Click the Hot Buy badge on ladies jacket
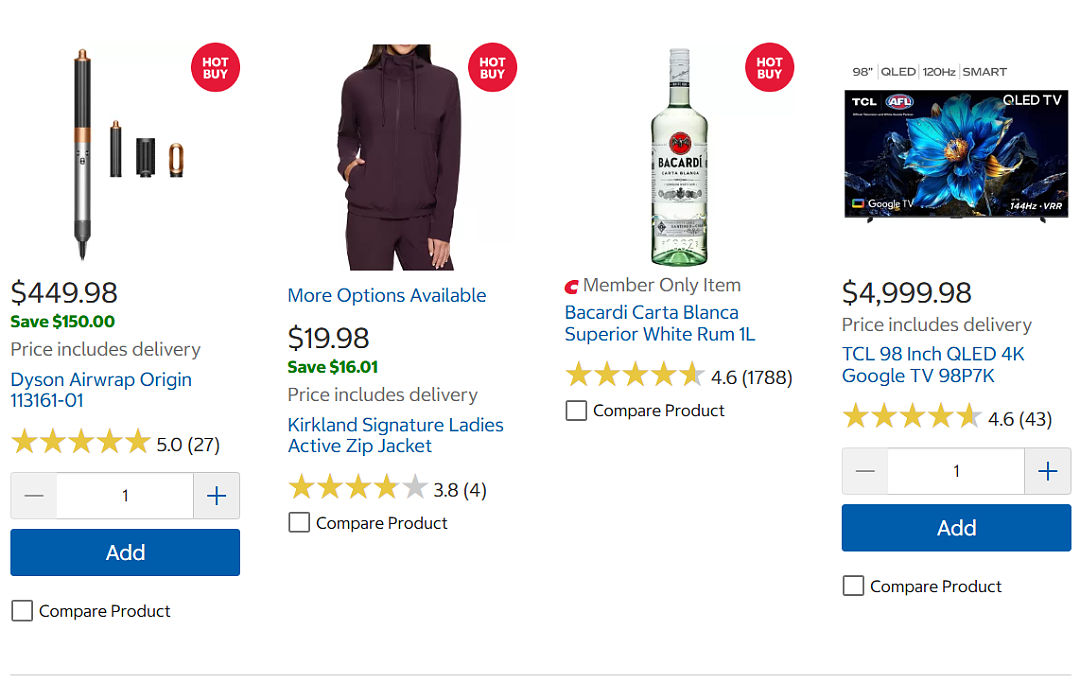The width and height of the screenshot is (1080, 683). point(492,67)
